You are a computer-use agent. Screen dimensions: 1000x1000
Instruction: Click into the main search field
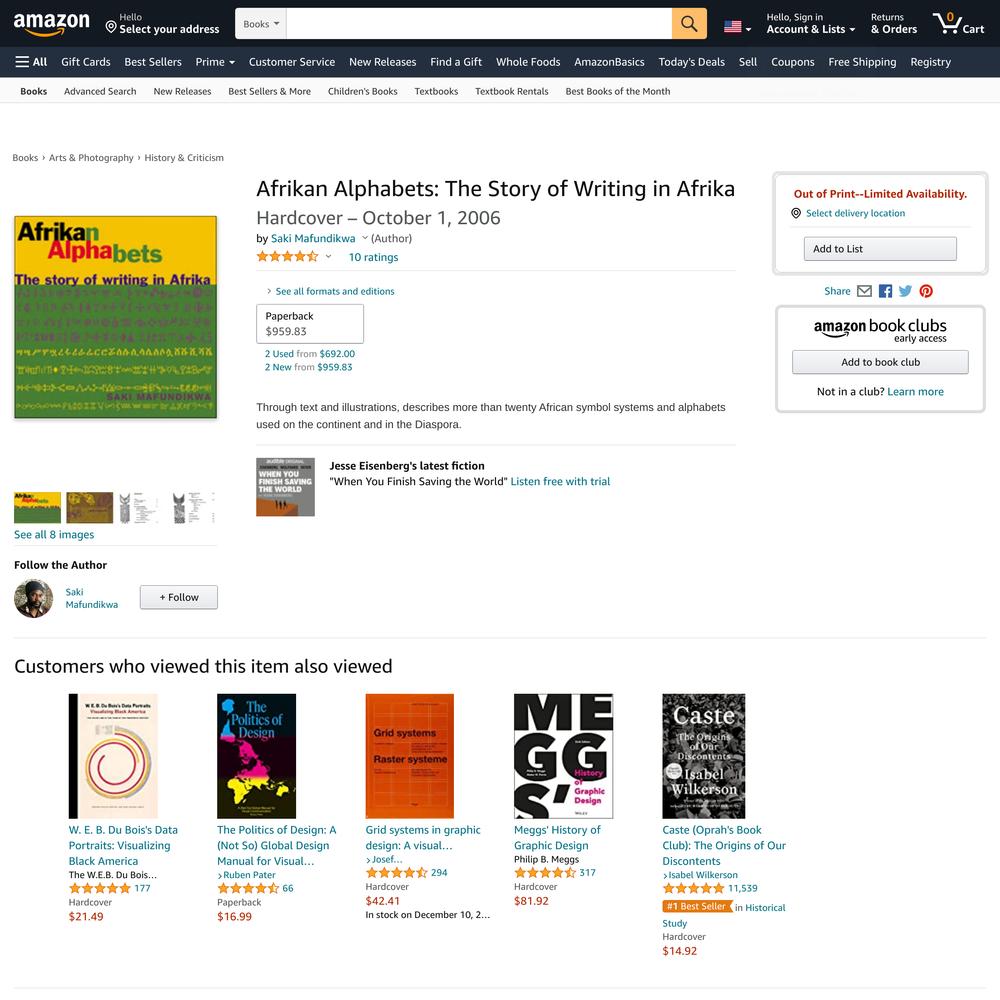click(479, 24)
